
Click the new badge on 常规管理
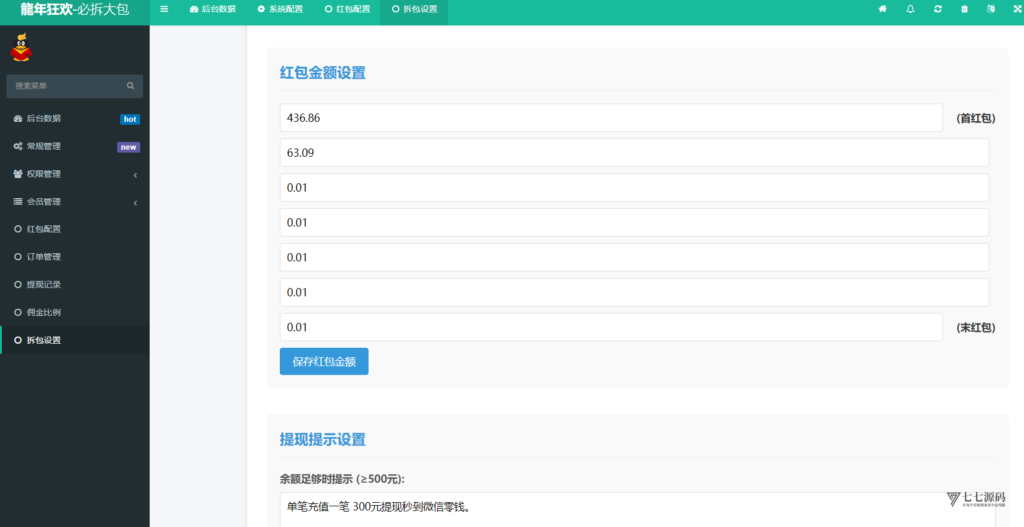tap(128, 147)
